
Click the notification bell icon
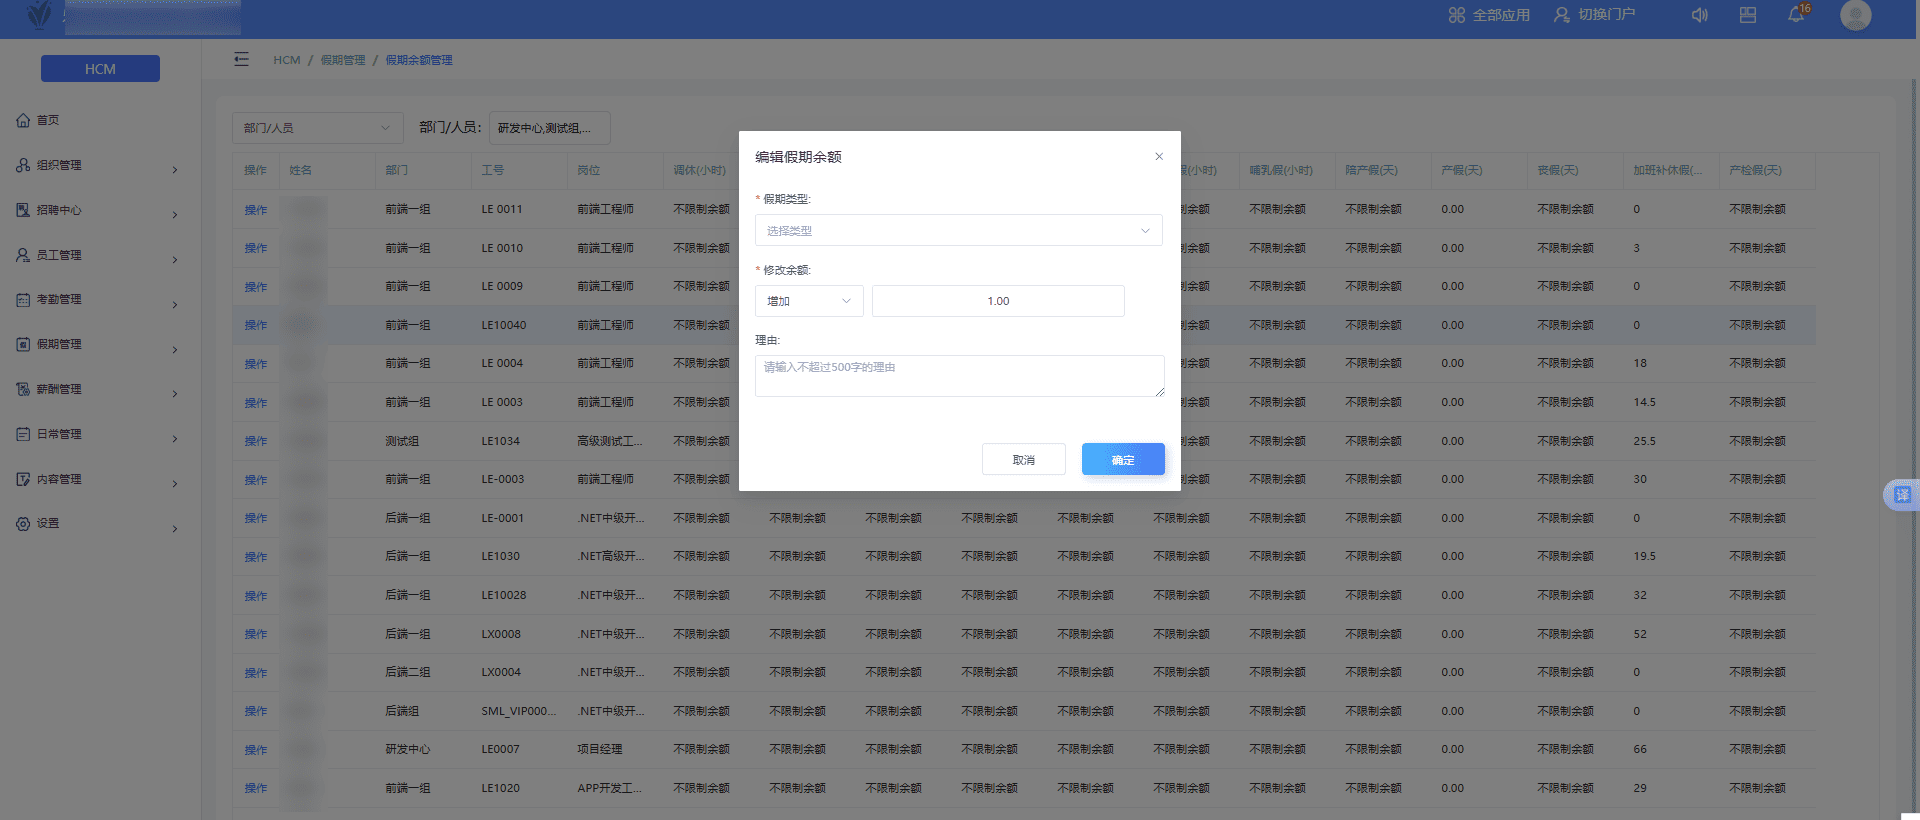[1796, 15]
